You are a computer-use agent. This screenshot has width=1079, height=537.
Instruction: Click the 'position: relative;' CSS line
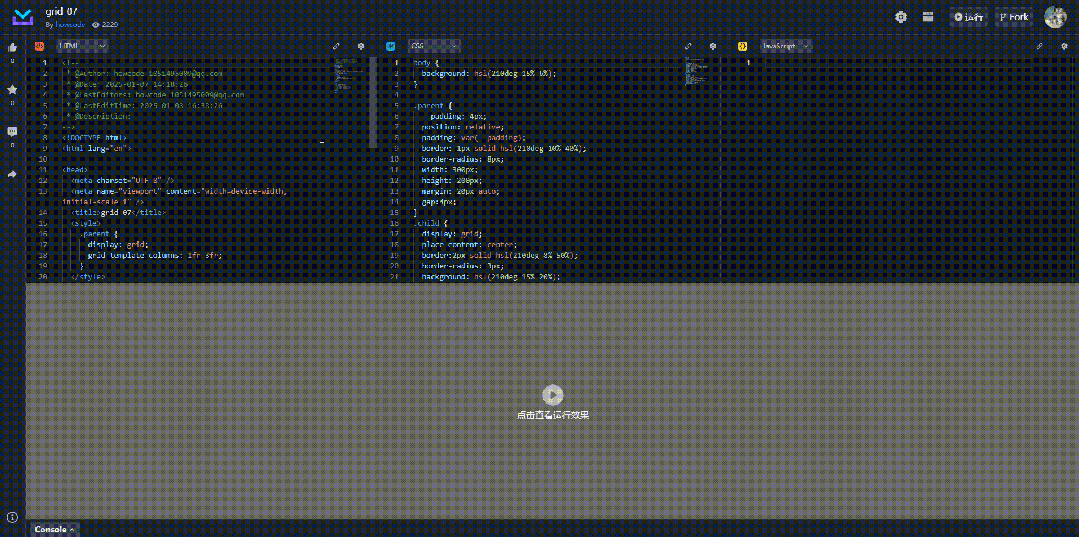(x=462, y=127)
